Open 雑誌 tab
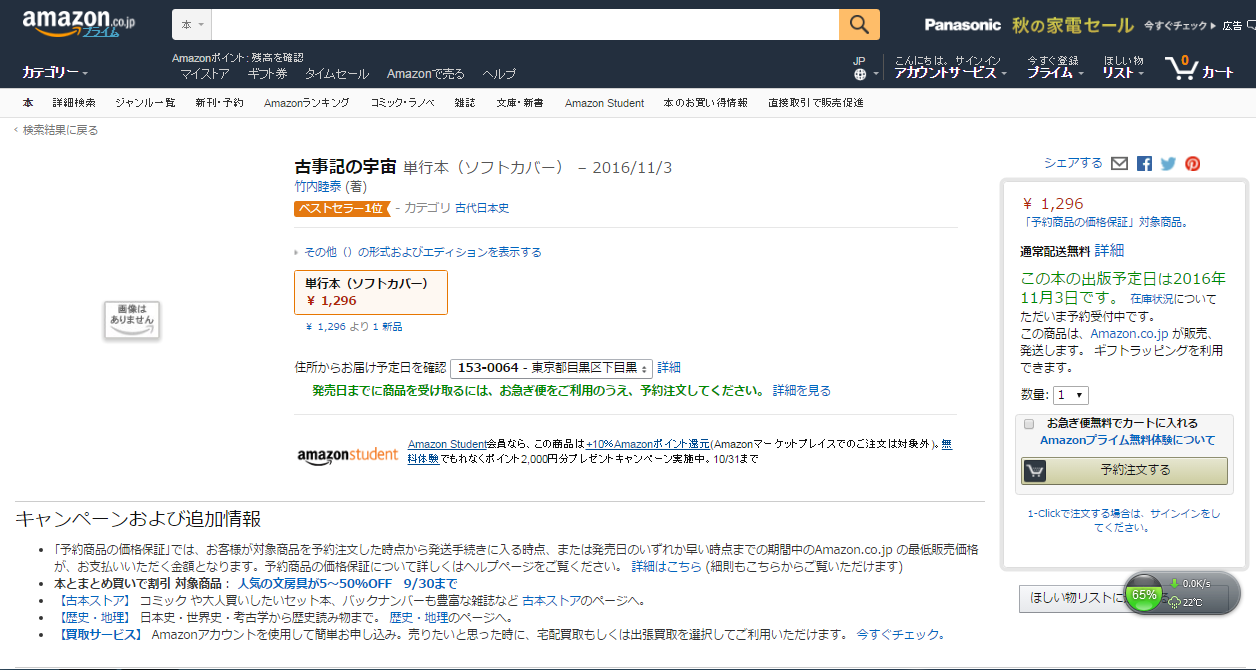The image size is (1256, 670). 465,103
